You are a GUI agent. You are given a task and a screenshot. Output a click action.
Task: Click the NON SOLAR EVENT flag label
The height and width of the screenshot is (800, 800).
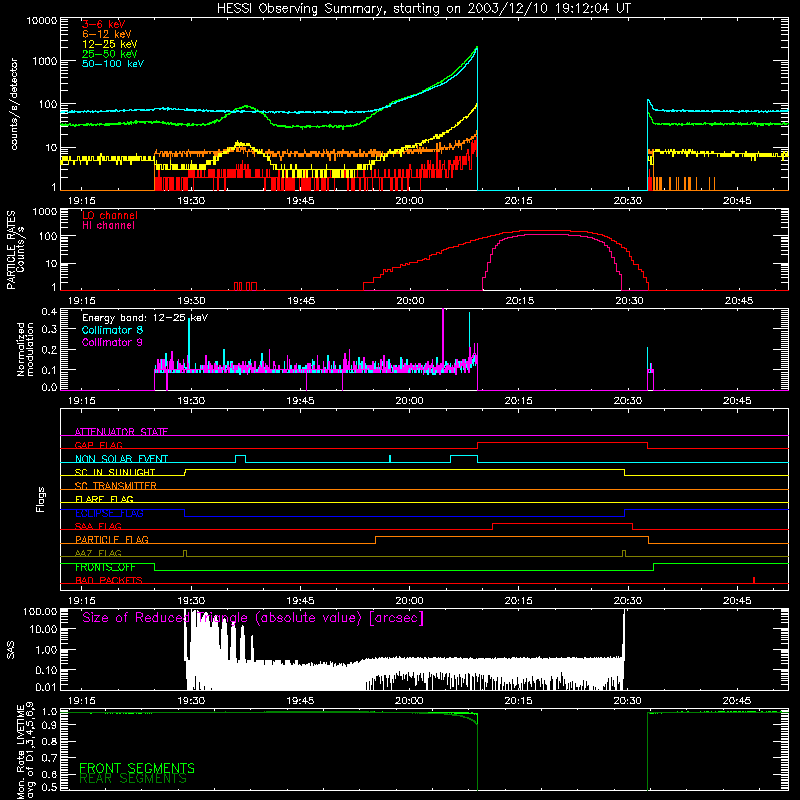click(121, 459)
